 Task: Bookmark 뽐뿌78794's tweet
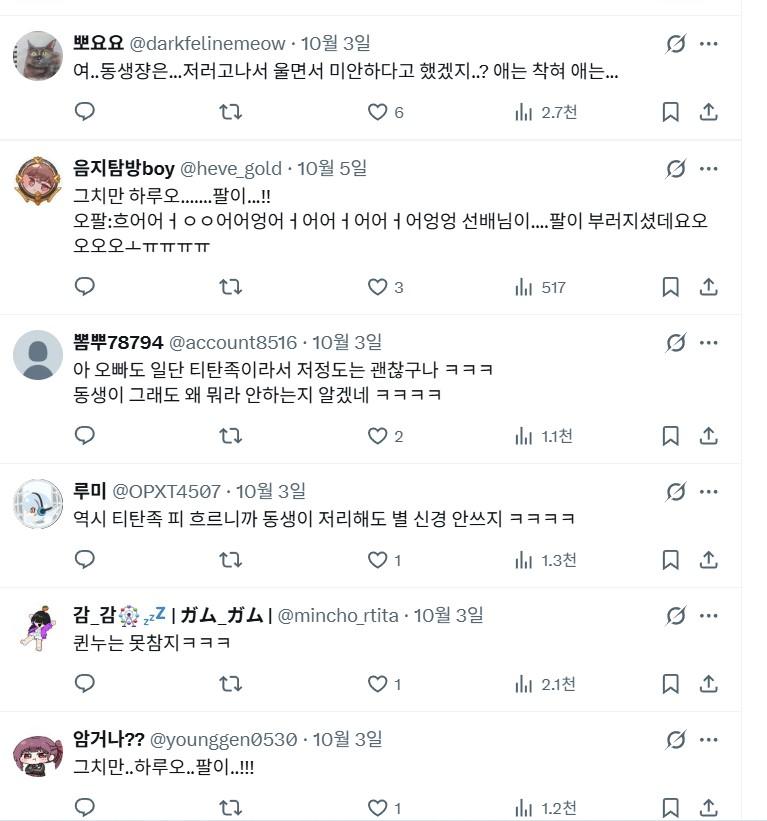[670, 436]
